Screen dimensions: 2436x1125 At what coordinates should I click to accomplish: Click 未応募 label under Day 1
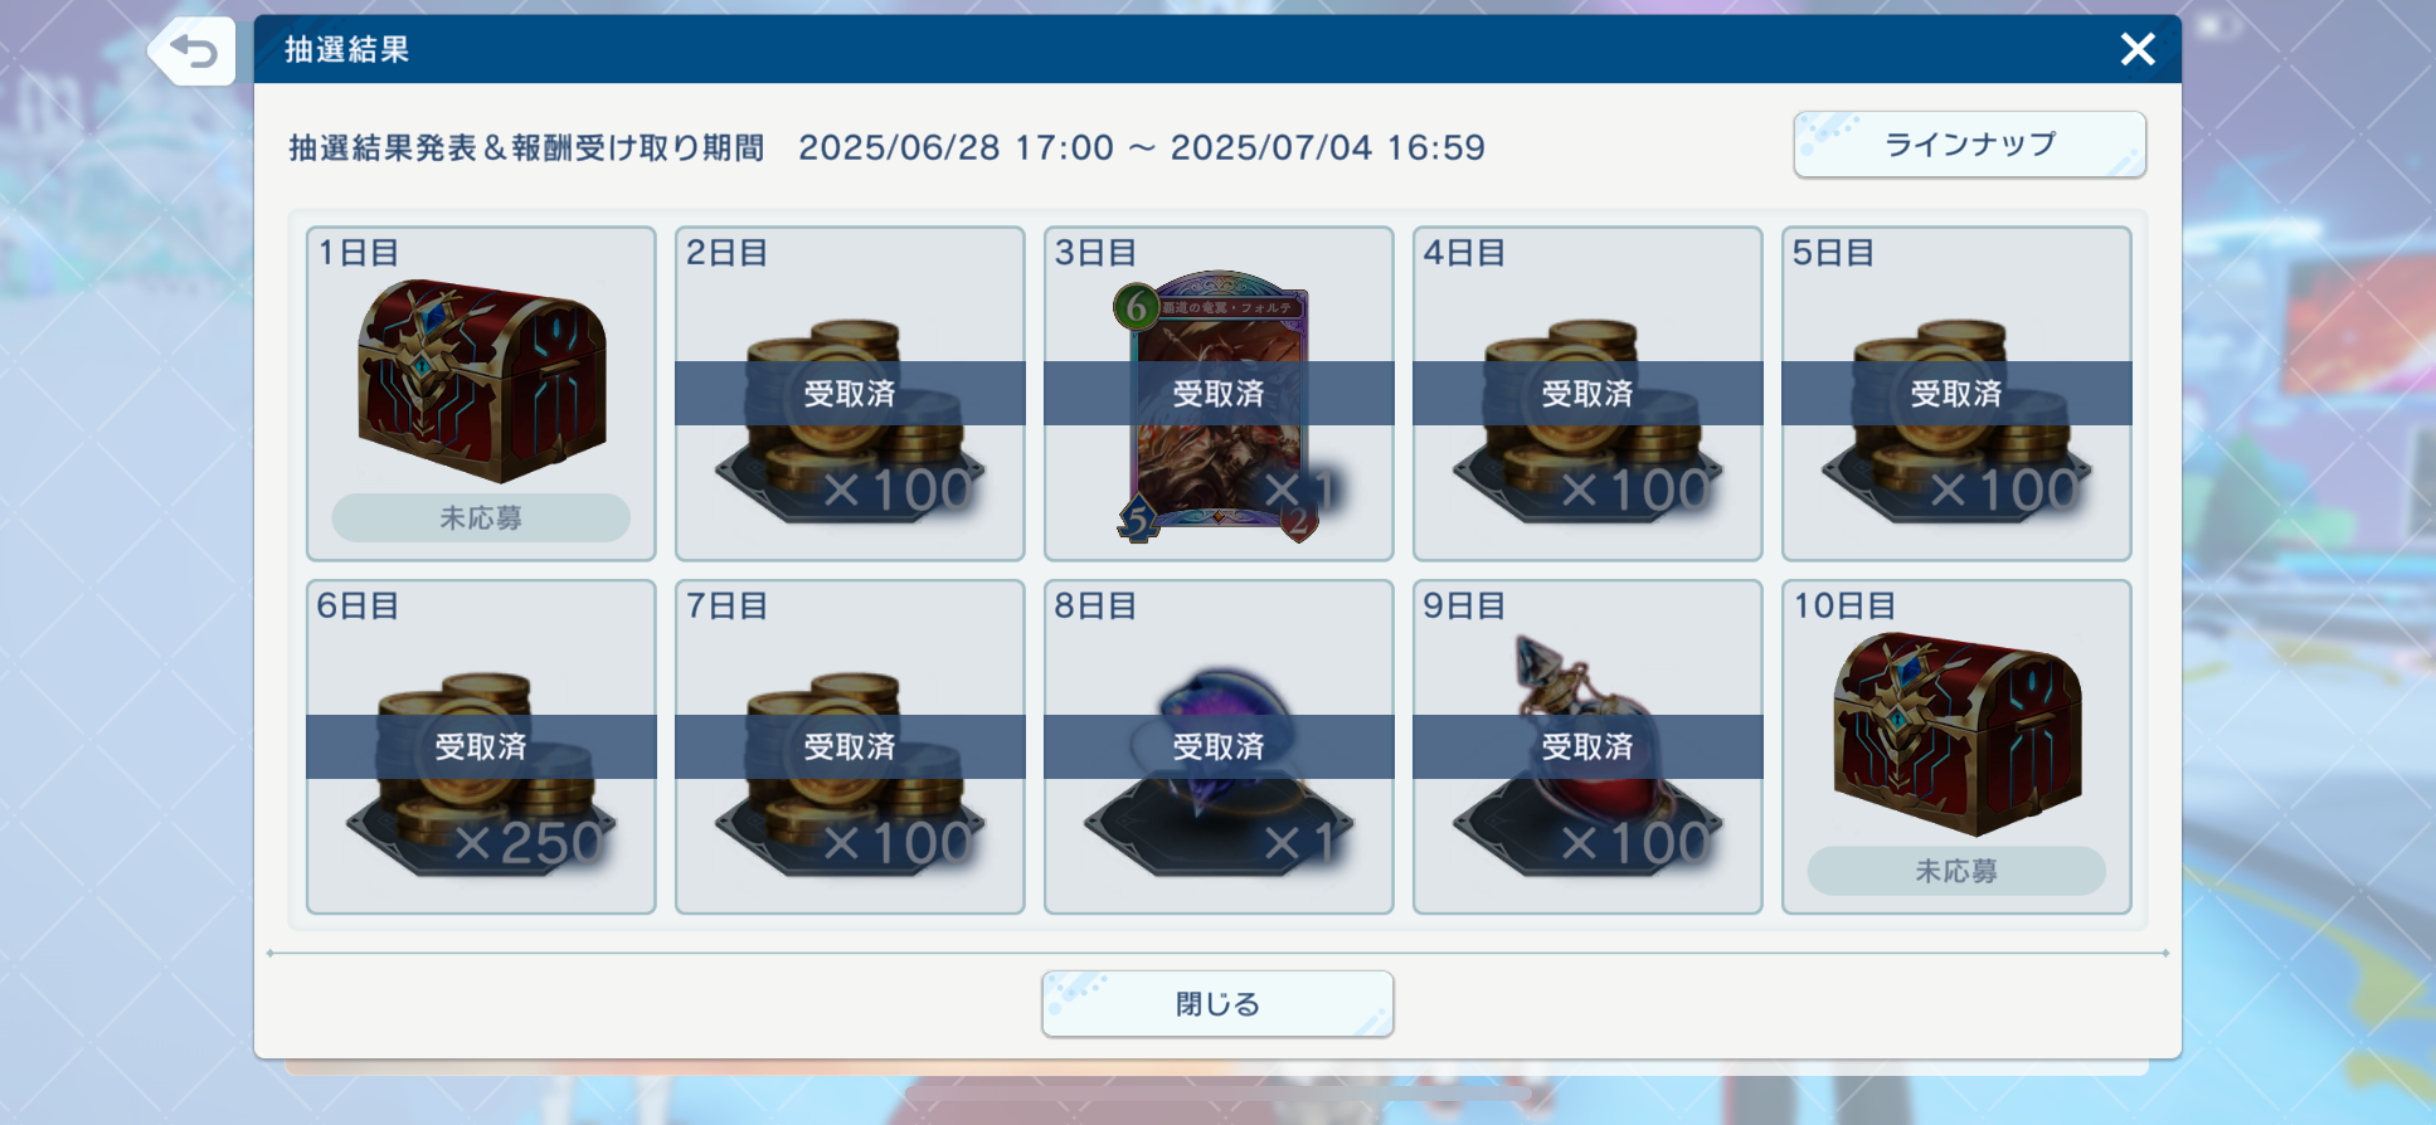click(x=481, y=518)
